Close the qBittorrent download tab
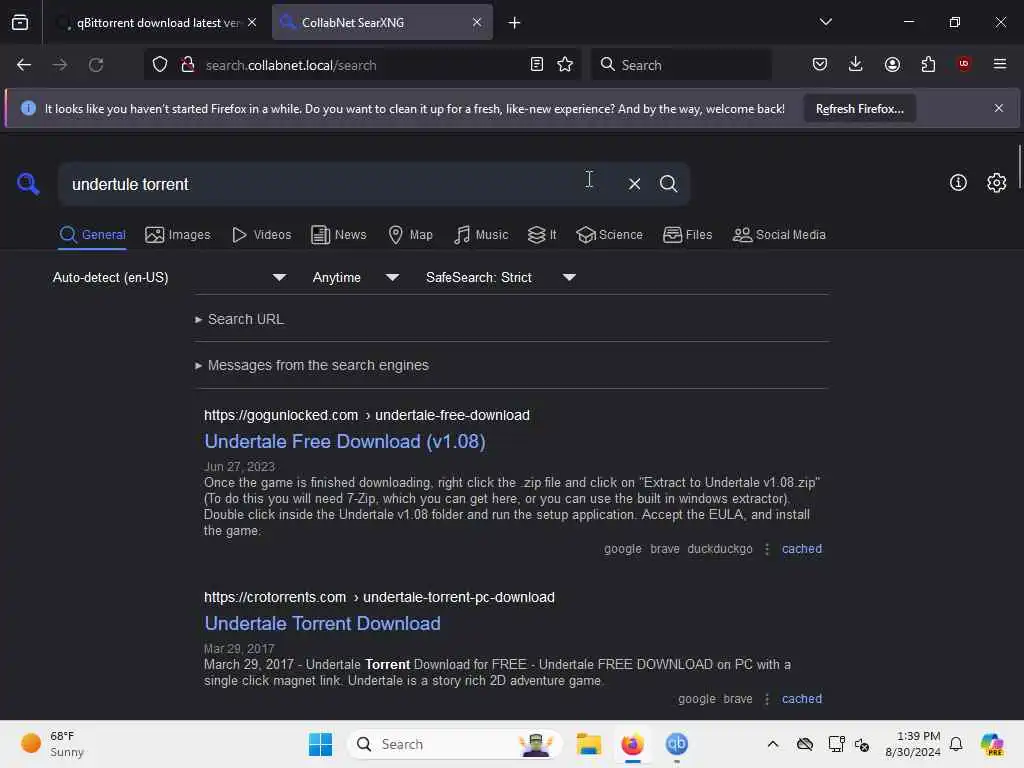The height and width of the screenshot is (768, 1024). [252, 22]
